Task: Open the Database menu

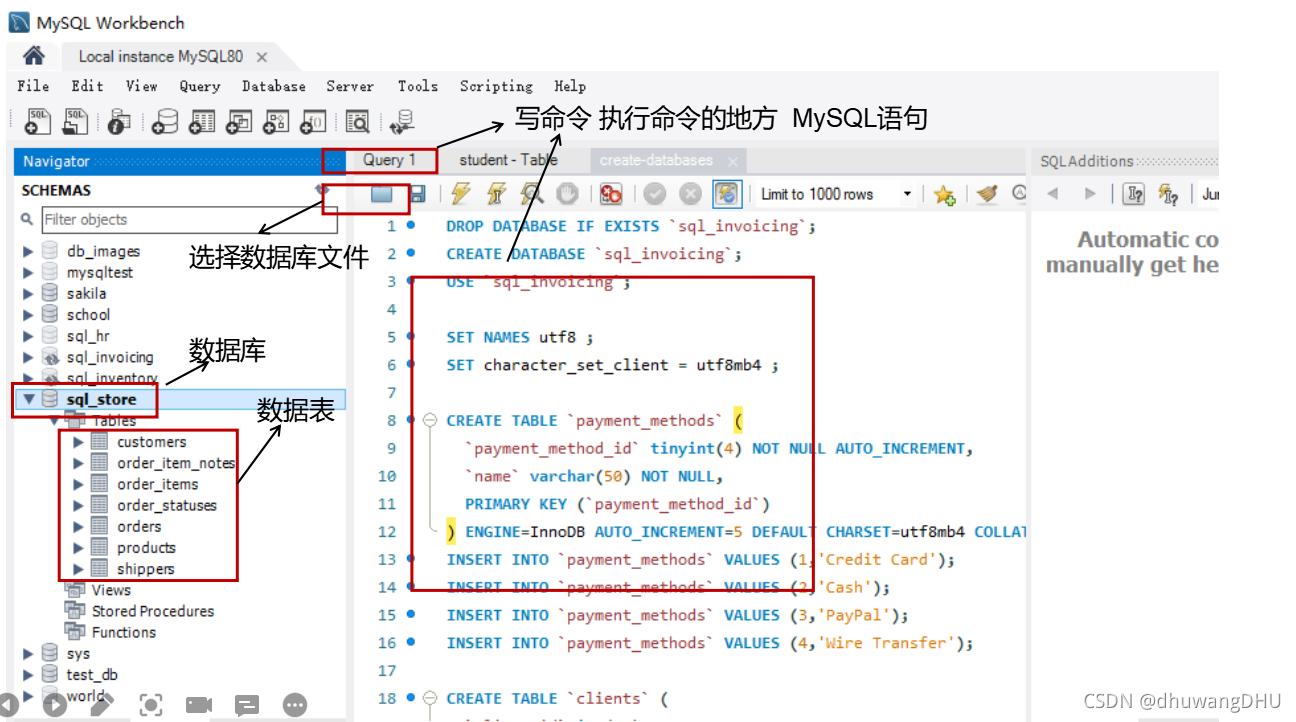Action: pyautogui.click(x=274, y=86)
